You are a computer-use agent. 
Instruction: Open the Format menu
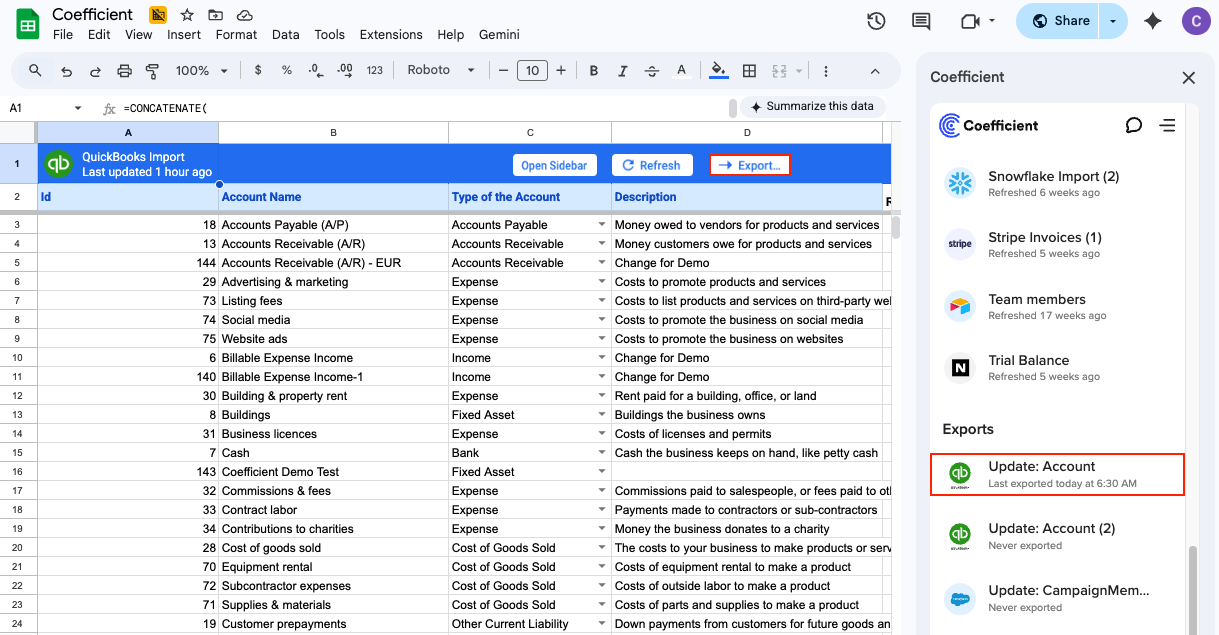point(236,34)
